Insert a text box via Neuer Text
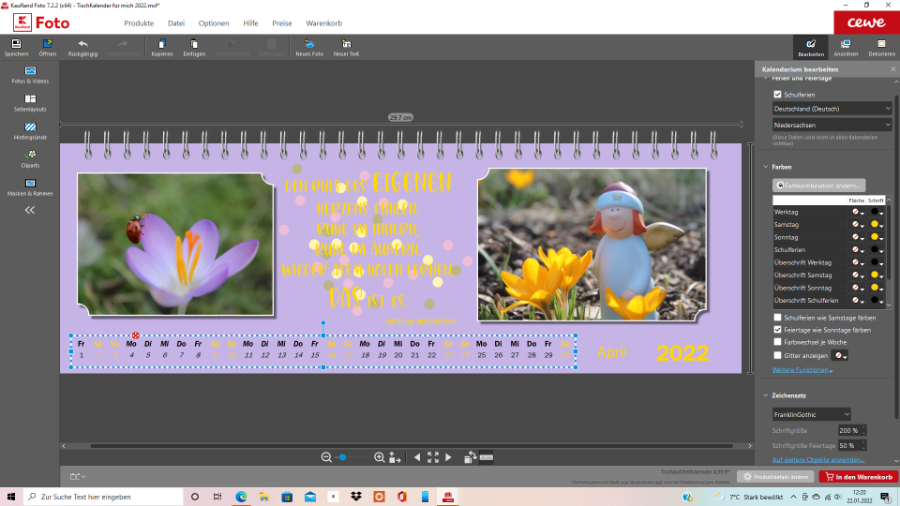Screen dimensions: 900x506 (346, 44)
